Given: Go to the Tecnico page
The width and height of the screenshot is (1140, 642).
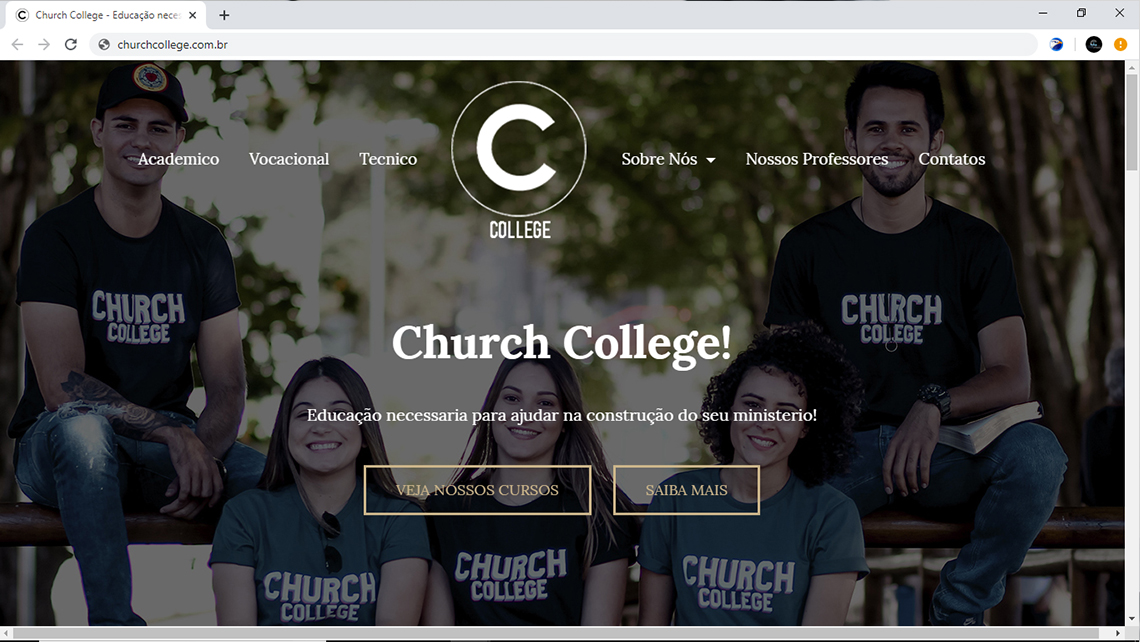Looking at the screenshot, I should point(388,159).
